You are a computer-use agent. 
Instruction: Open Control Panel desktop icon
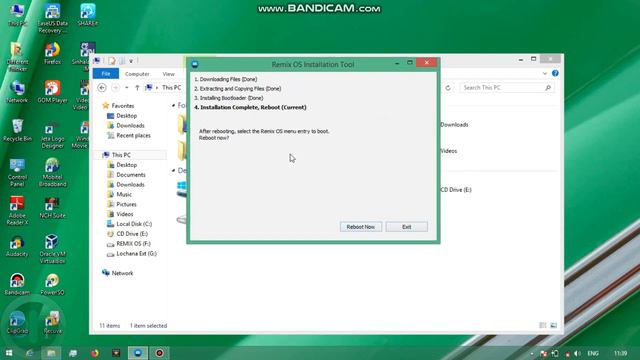[17, 173]
